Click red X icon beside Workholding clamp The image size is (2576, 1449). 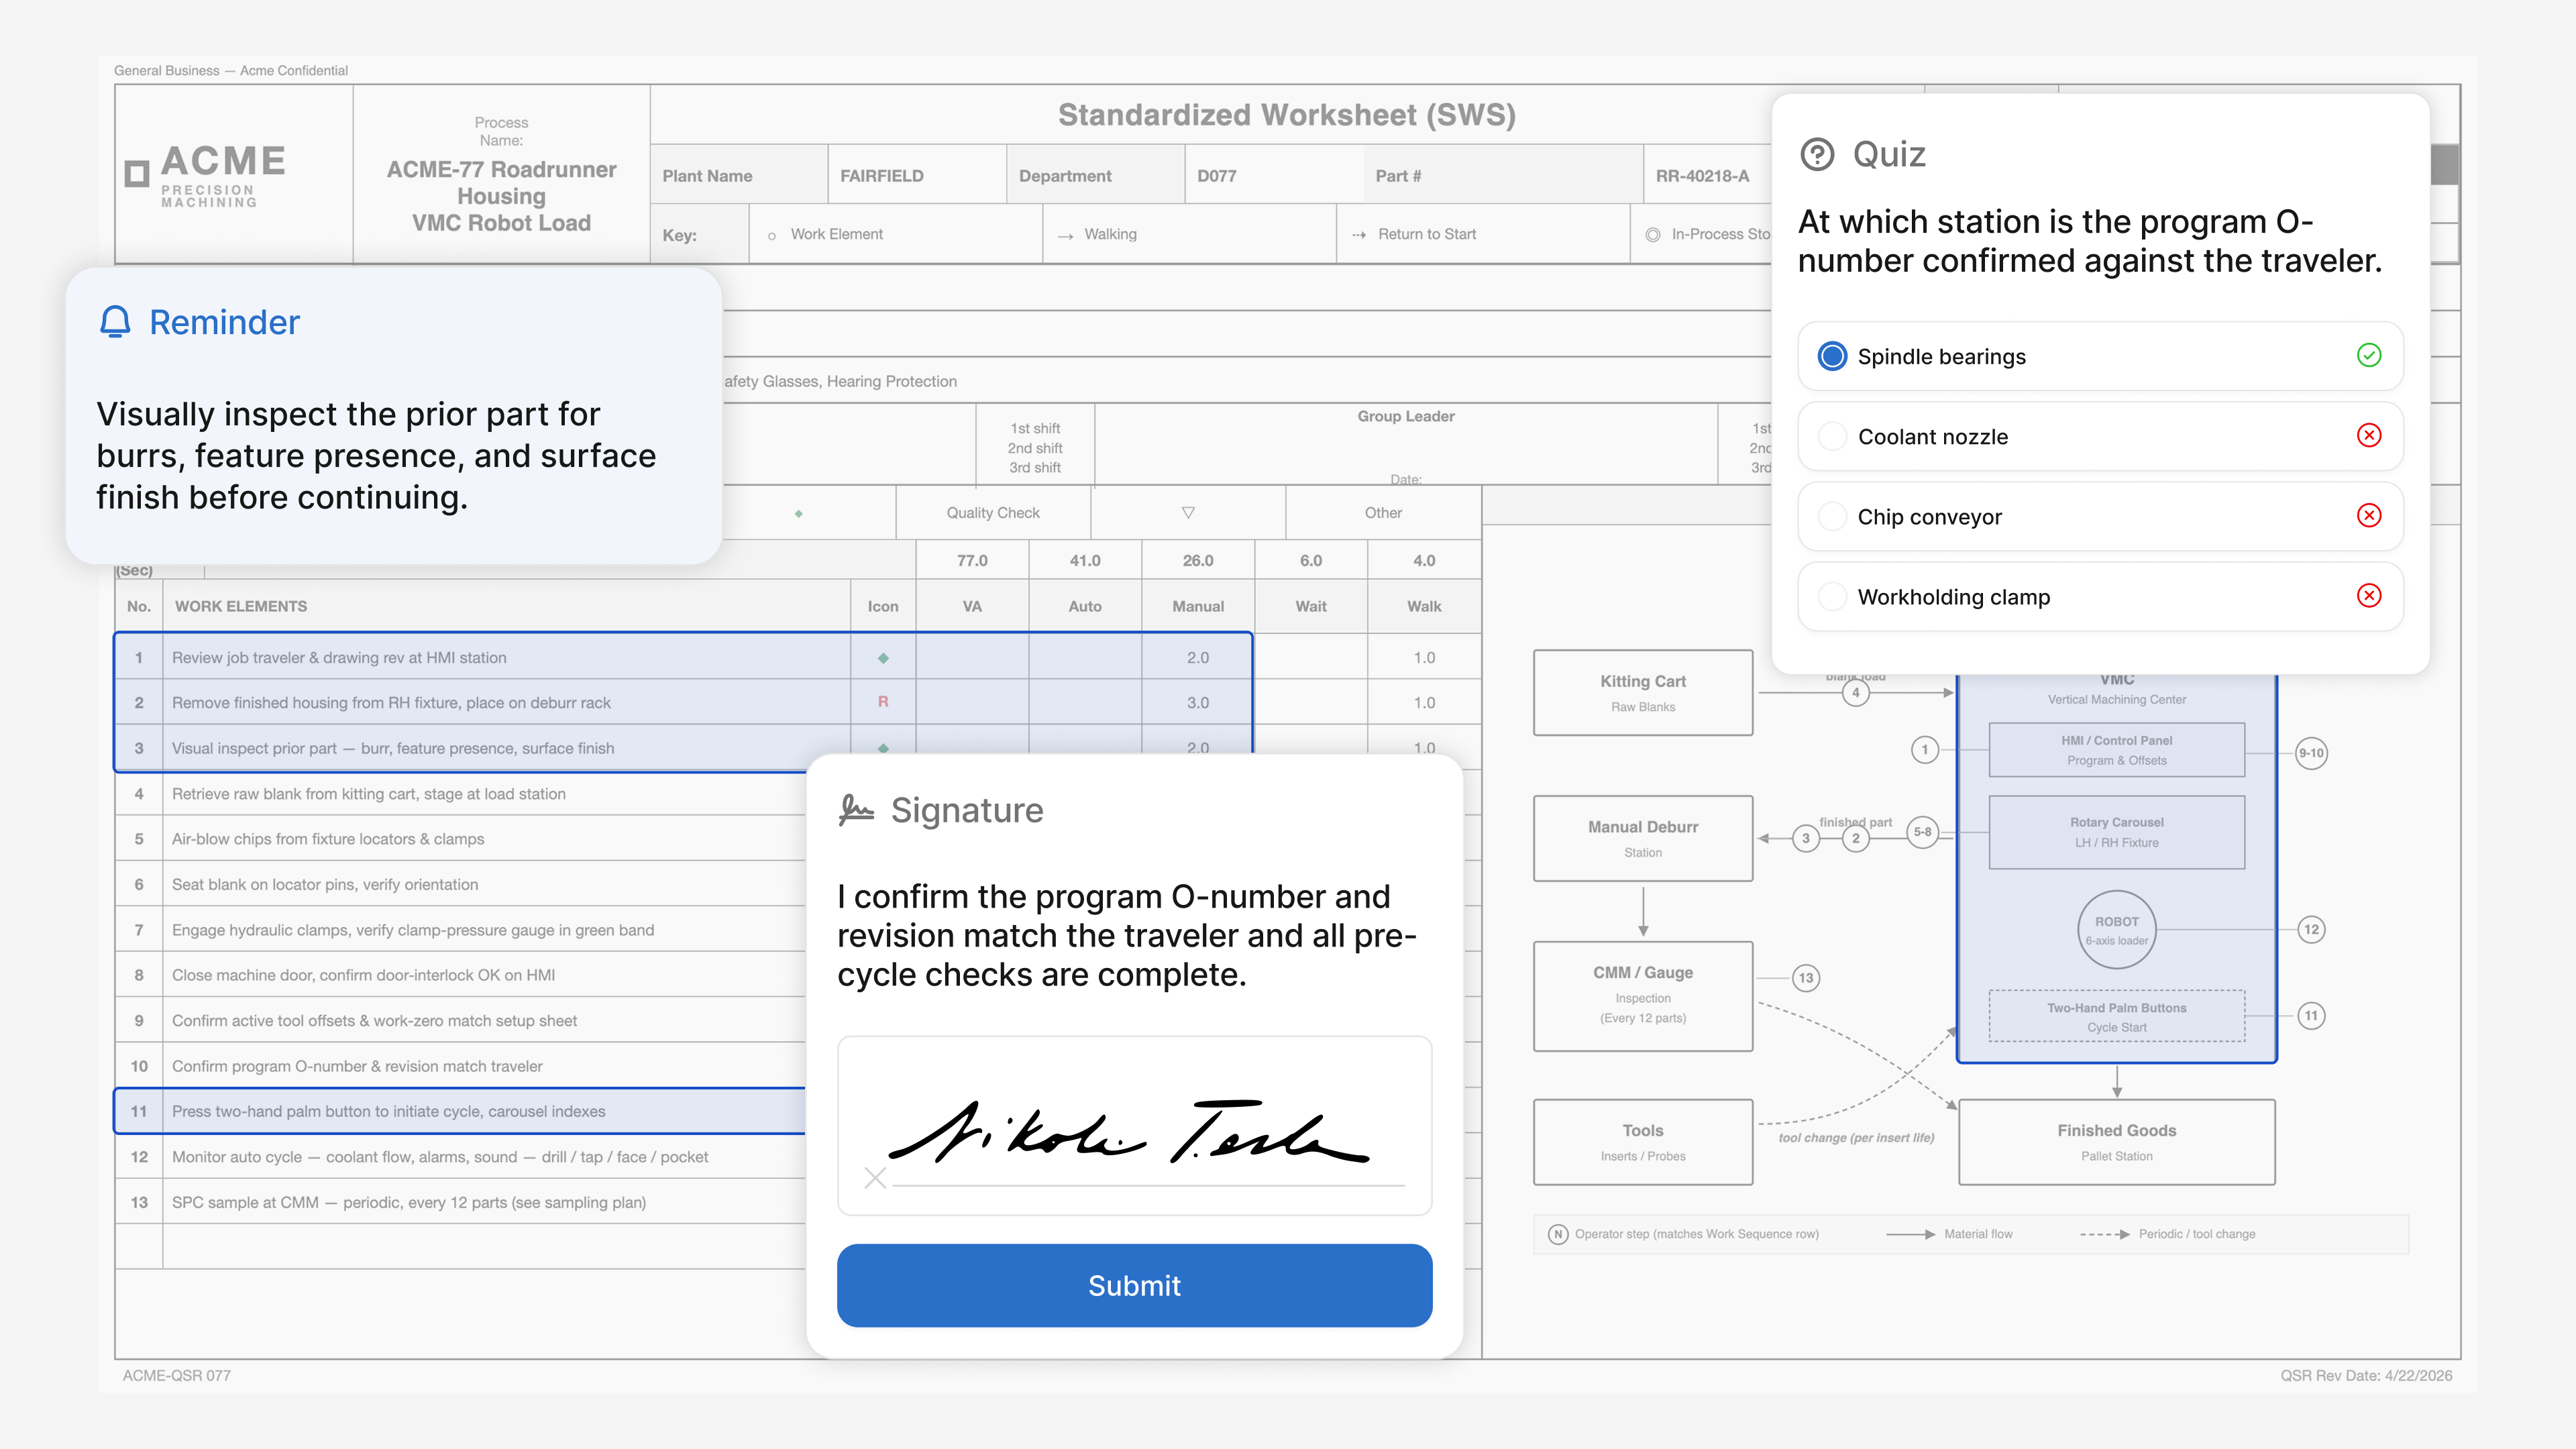2368,596
